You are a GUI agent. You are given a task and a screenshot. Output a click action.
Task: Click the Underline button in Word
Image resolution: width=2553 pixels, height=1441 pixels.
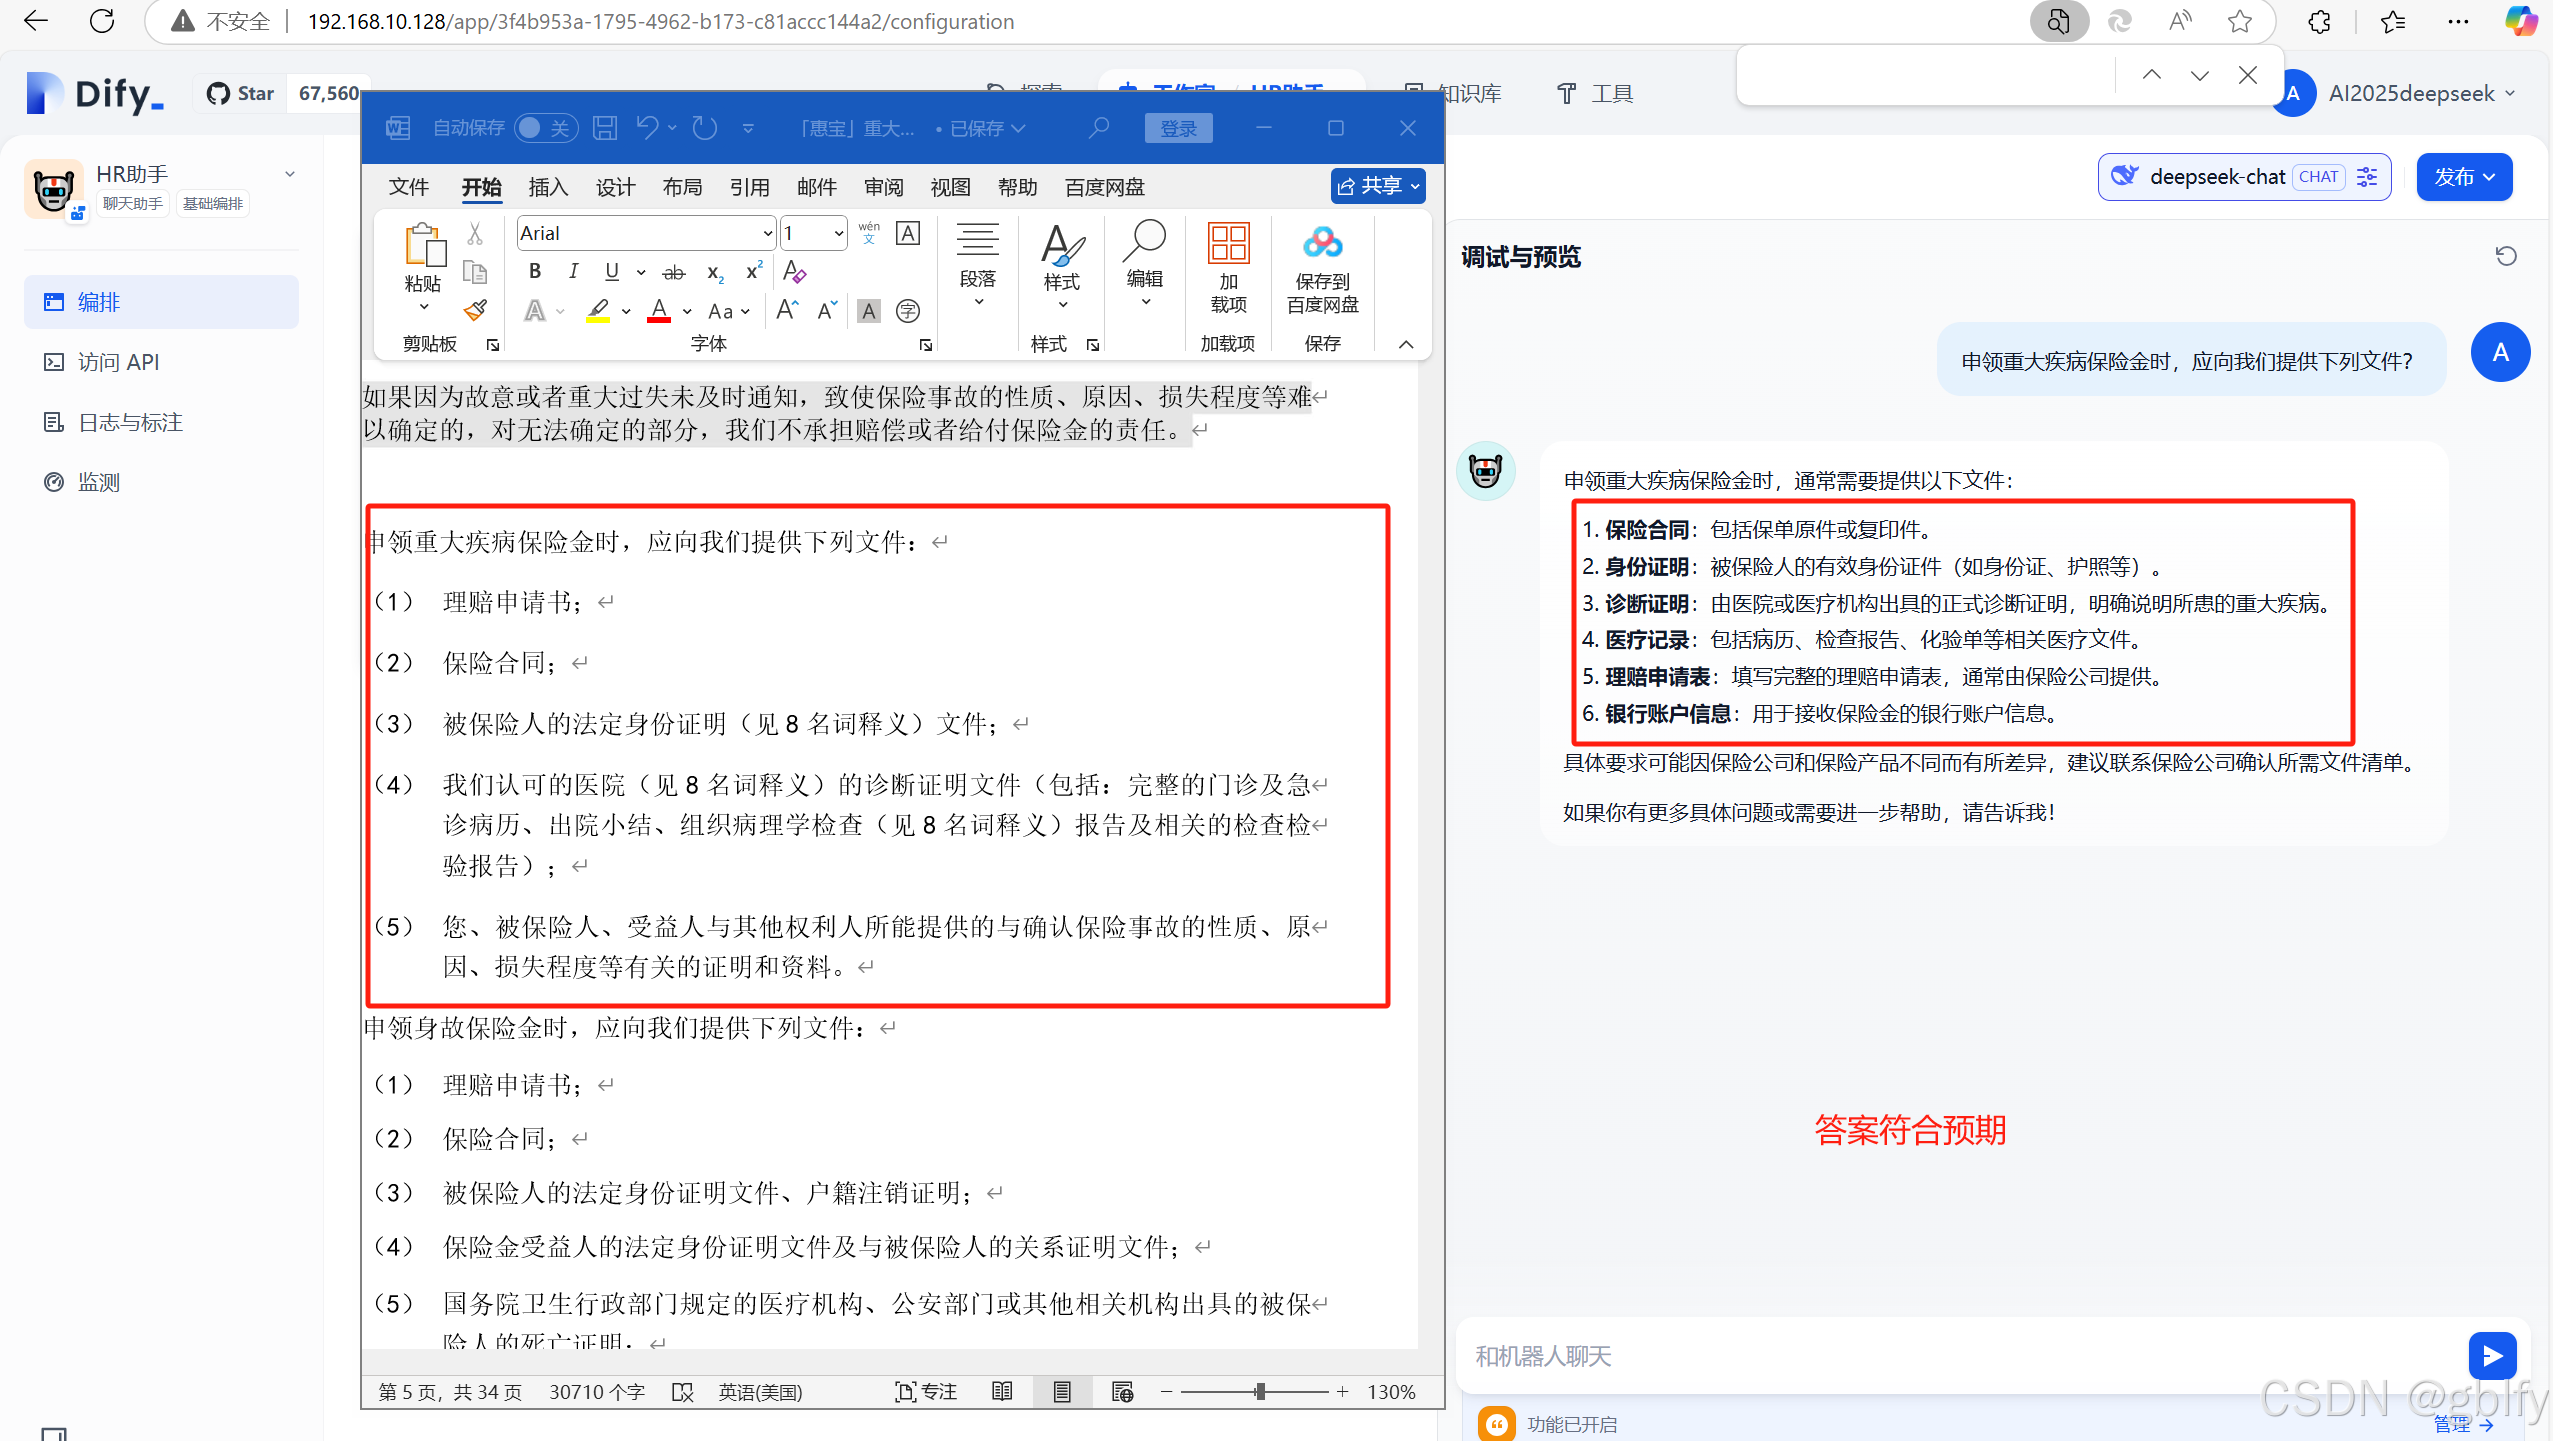(612, 271)
